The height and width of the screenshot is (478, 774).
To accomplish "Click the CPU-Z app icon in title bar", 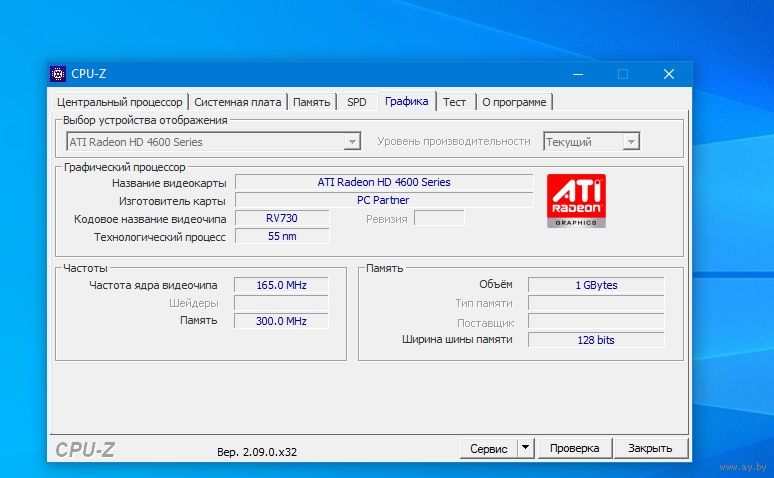I will 58,74.
